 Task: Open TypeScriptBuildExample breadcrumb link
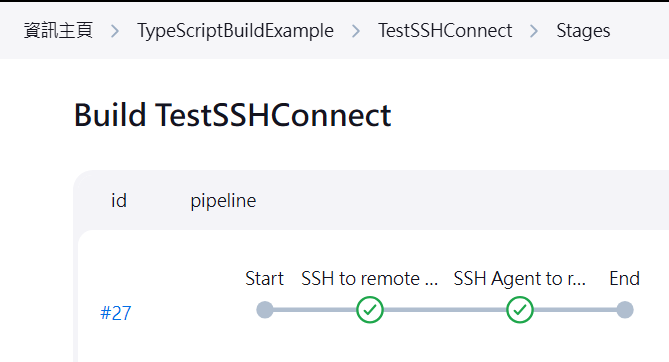235,31
